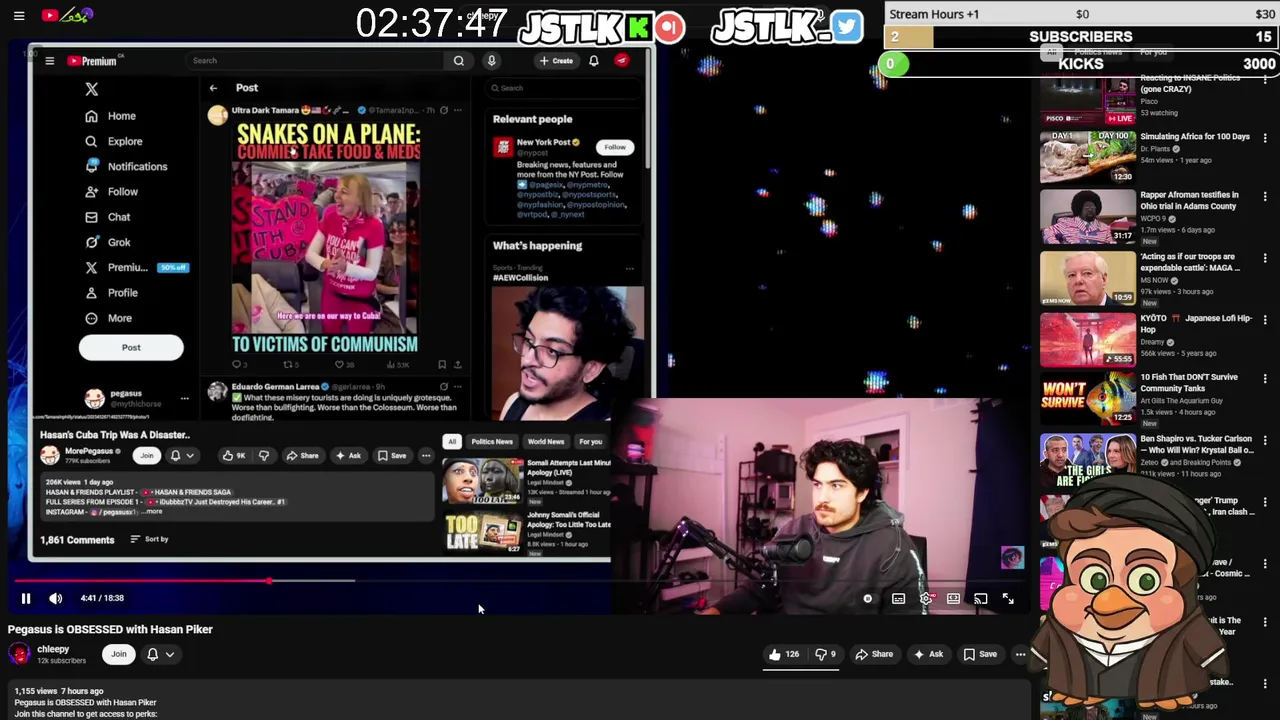
Task: Open options menu for Ben Shapiro video
Action: [x=1265, y=440]
